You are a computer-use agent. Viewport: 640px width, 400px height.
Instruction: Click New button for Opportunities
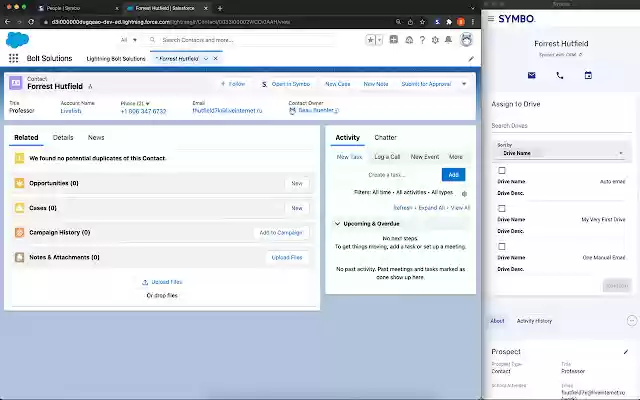(297, 183)
